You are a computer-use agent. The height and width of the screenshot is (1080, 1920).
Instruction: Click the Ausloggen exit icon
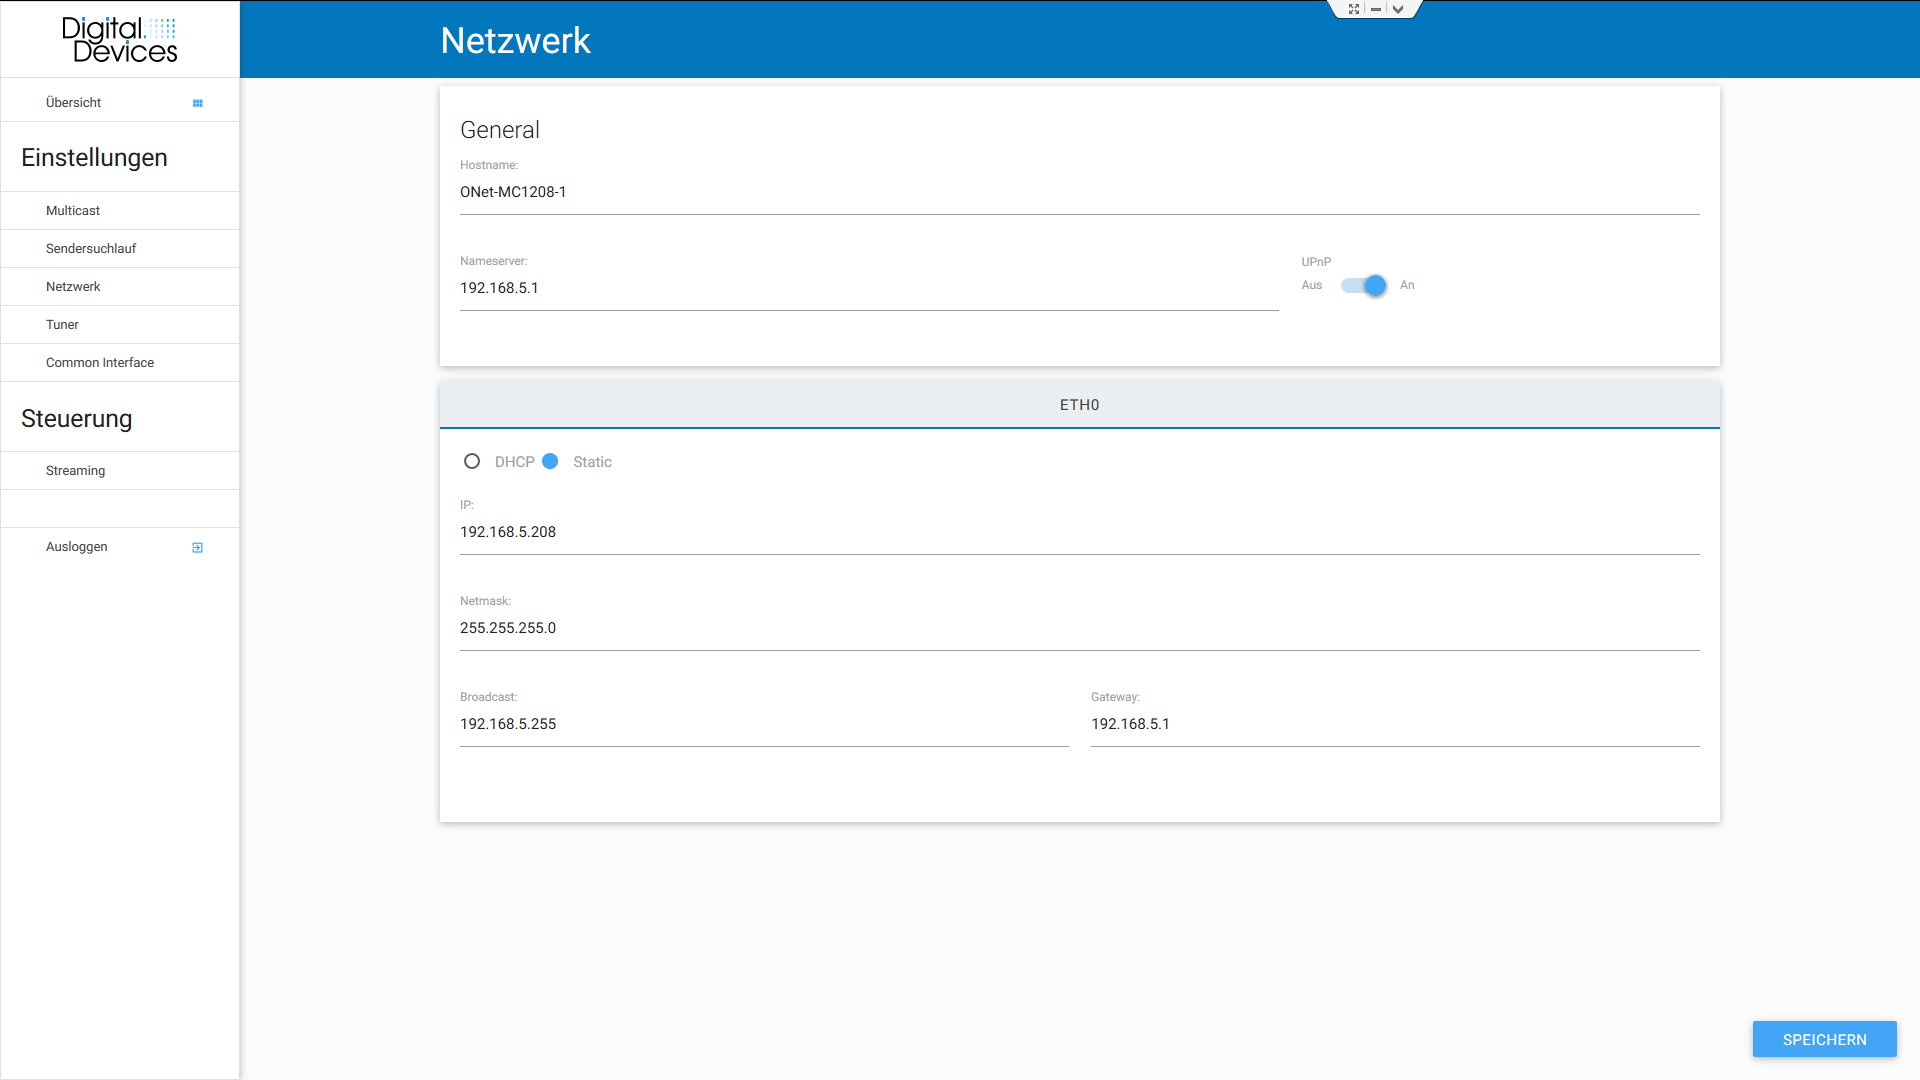(197, 547)
